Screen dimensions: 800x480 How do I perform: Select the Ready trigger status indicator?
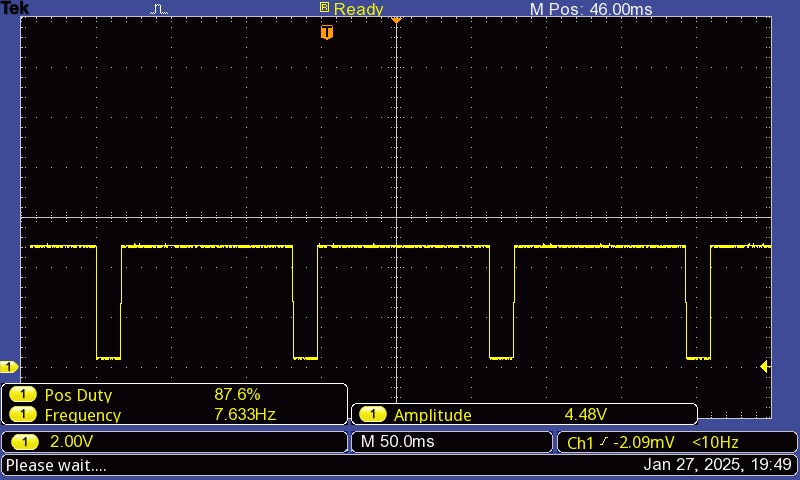coord(351,9)
